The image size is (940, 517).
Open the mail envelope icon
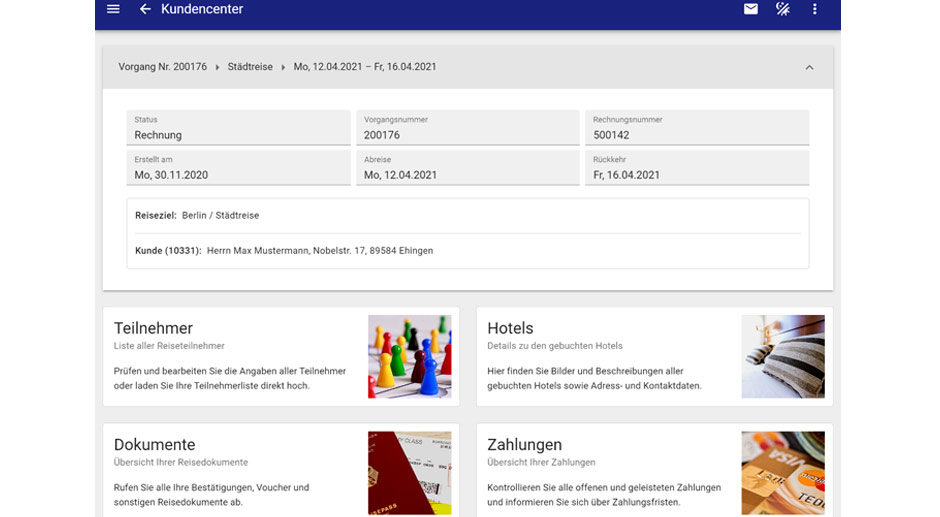[x=751, y=9]
